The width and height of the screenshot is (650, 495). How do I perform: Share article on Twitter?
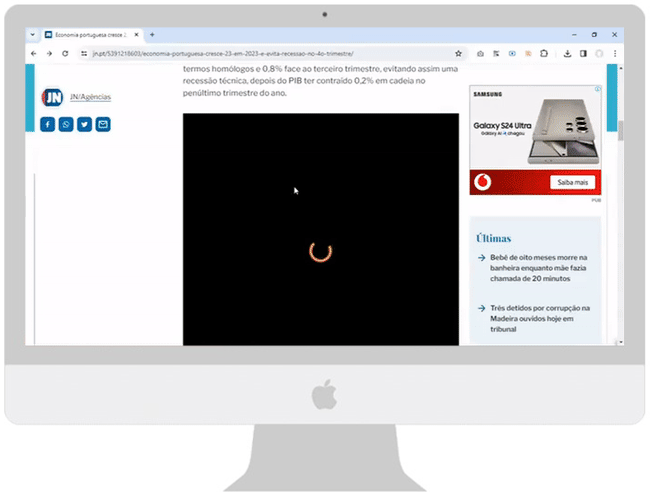(x=84, y=124)
